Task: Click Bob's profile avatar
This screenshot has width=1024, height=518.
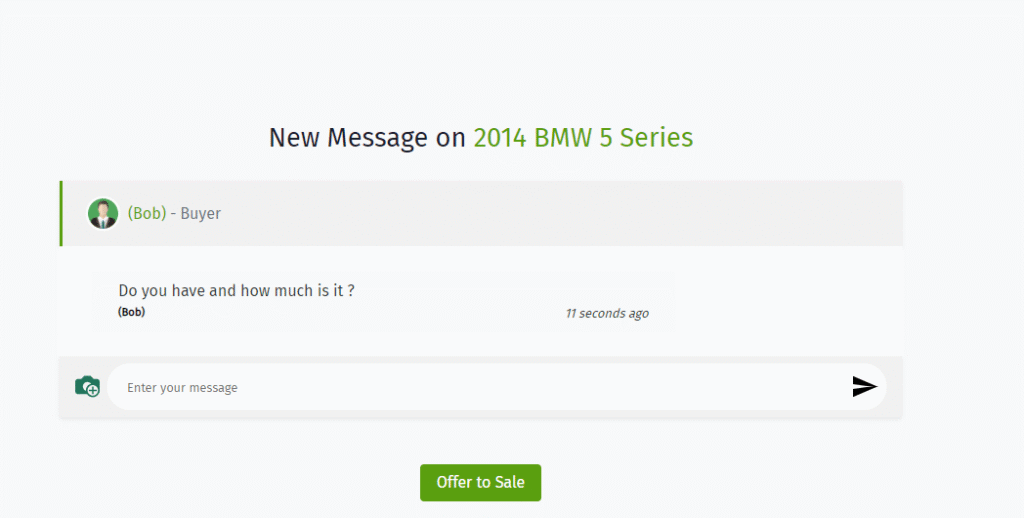Action: pos(103,213)
